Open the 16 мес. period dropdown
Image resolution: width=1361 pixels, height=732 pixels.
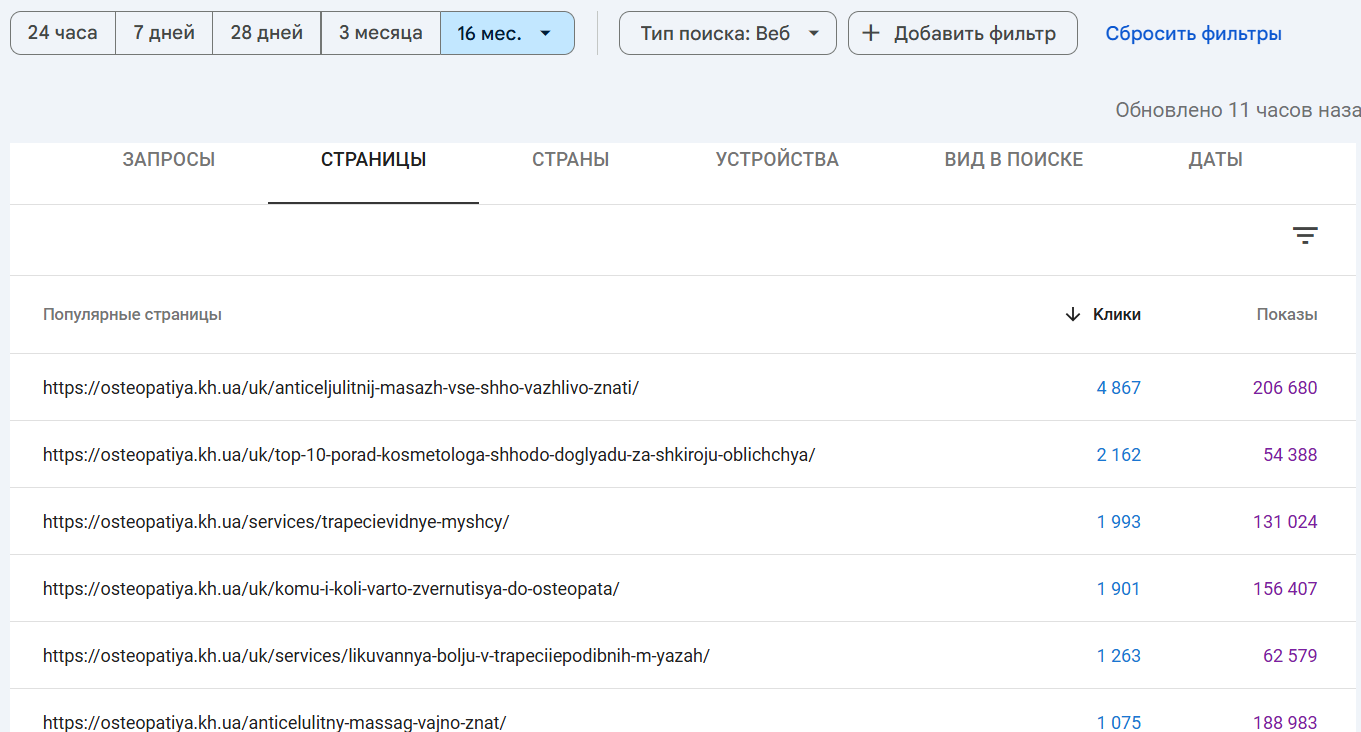507,33
